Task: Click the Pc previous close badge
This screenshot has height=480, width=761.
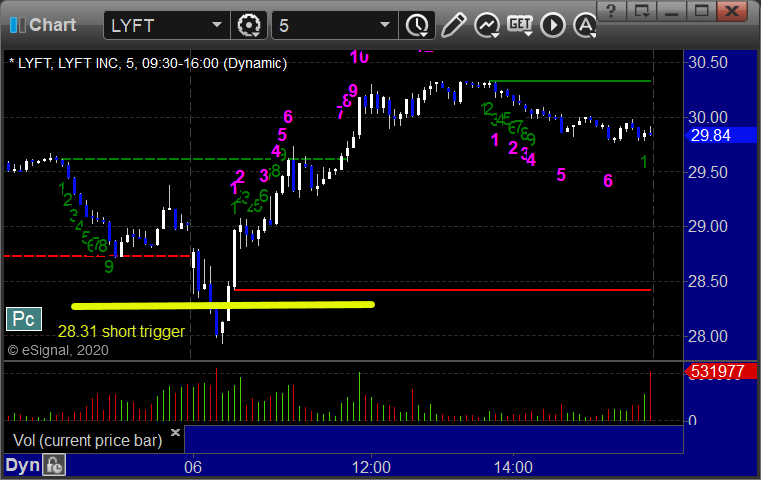Action: (24, 319)
